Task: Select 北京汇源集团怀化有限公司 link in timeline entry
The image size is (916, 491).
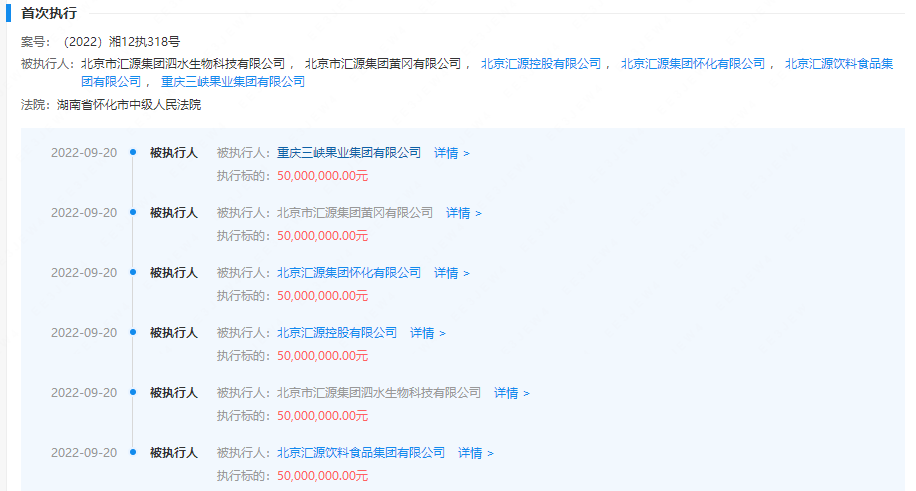Action: [349, 273]
